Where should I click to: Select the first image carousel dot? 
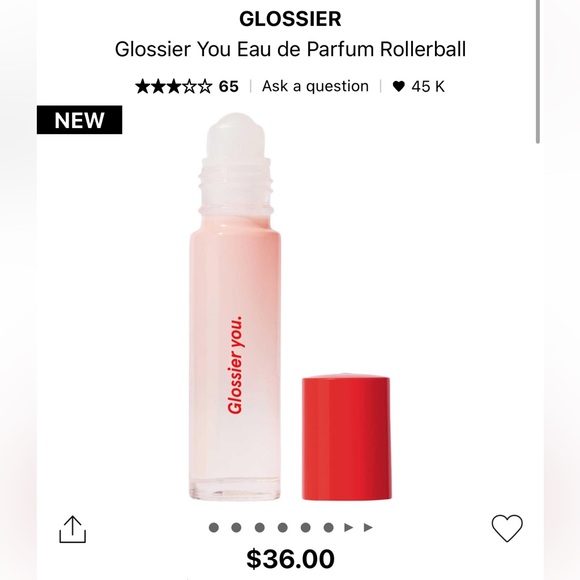[x=213, y=527]
